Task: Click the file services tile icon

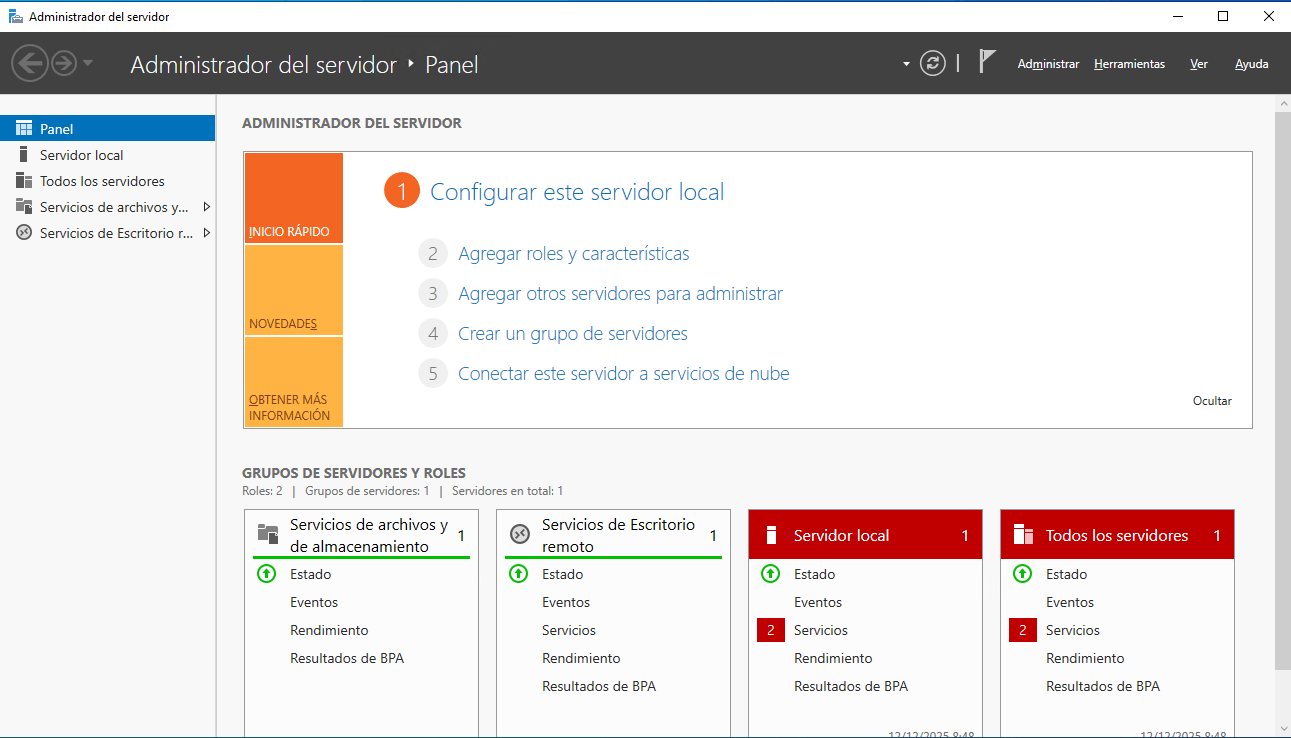Action: pyautogui.click(x=267, y=534)
